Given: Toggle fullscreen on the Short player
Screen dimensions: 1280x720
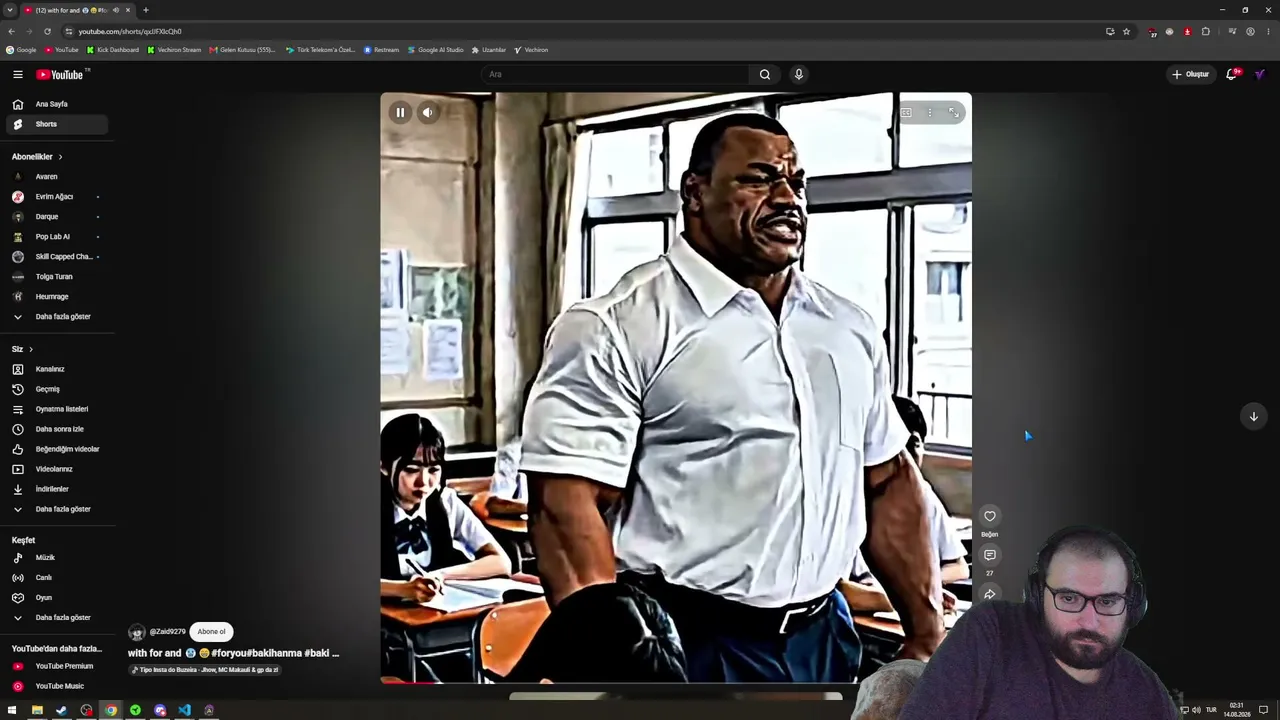Looking at the screenshot, I should pyautogui.click(x=954, y=112).
